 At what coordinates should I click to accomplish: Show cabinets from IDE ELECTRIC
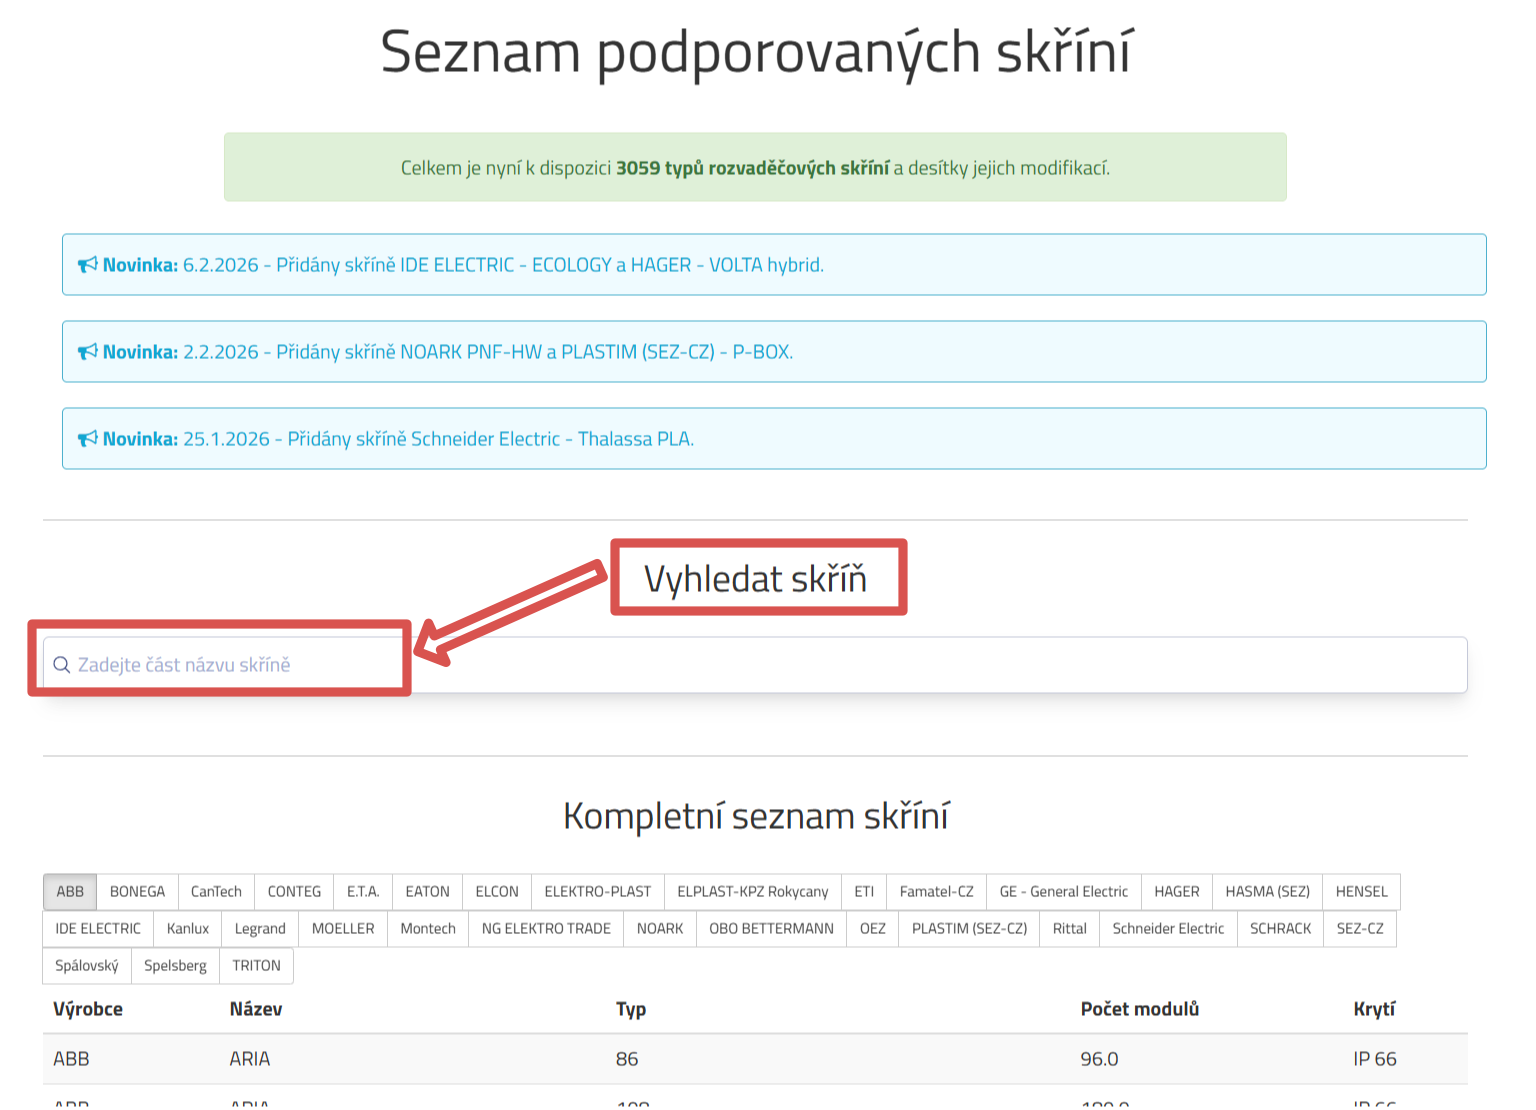click(x=98, y=928)
